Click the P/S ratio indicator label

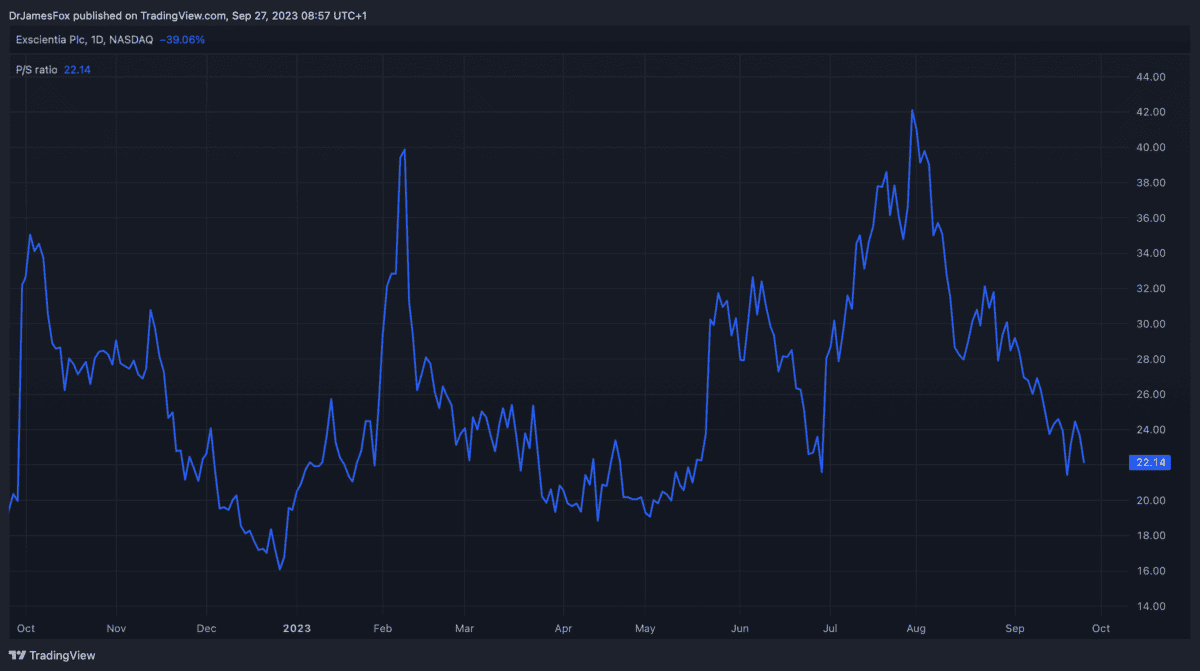37,69
